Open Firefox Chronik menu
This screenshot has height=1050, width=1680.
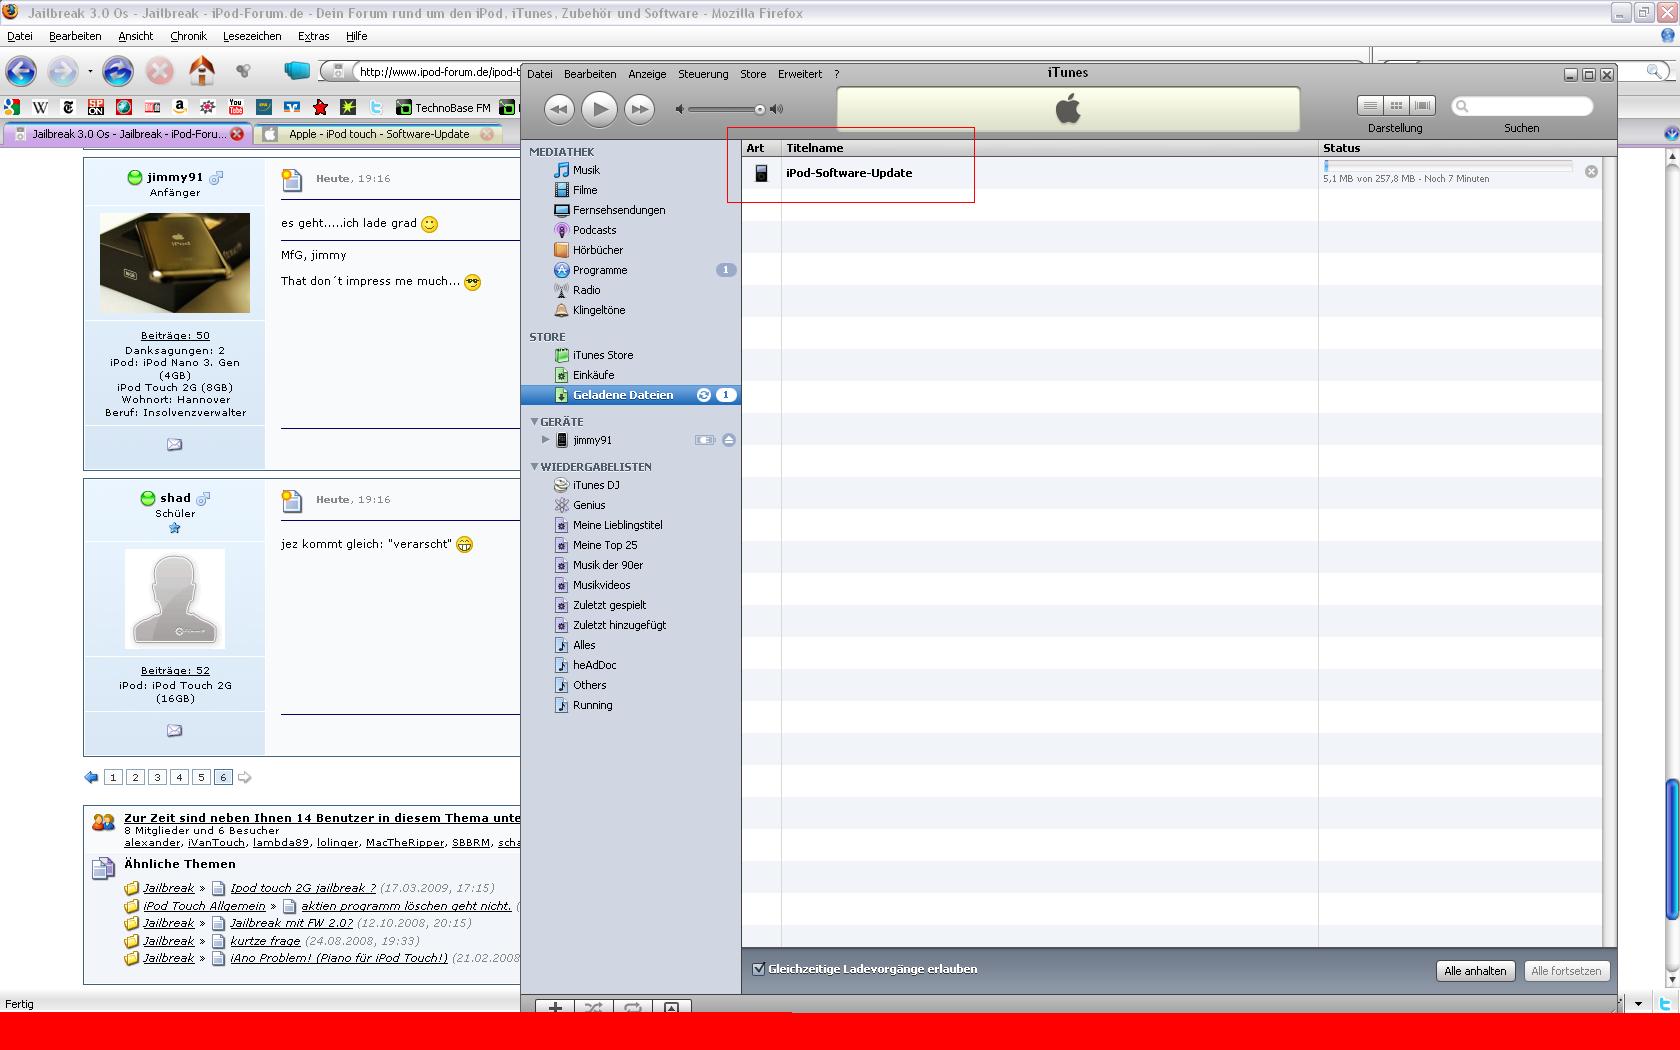(188, 36)
